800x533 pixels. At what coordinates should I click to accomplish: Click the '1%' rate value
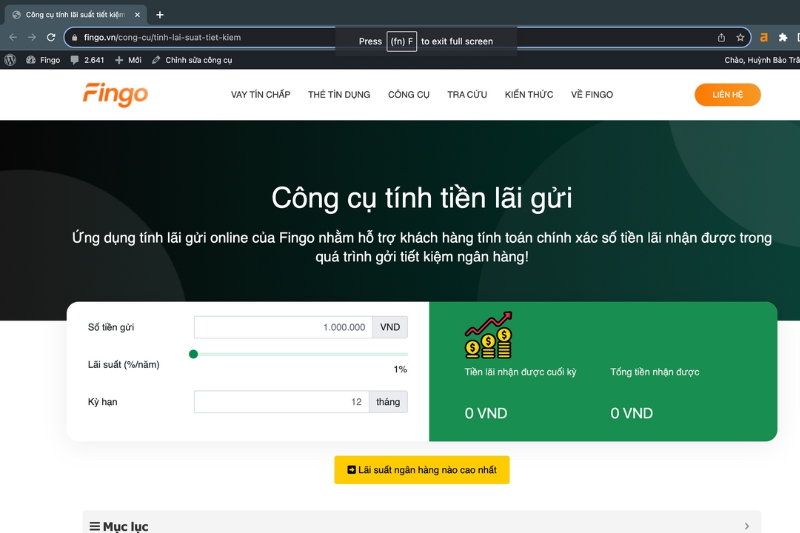tap(400, 369)
